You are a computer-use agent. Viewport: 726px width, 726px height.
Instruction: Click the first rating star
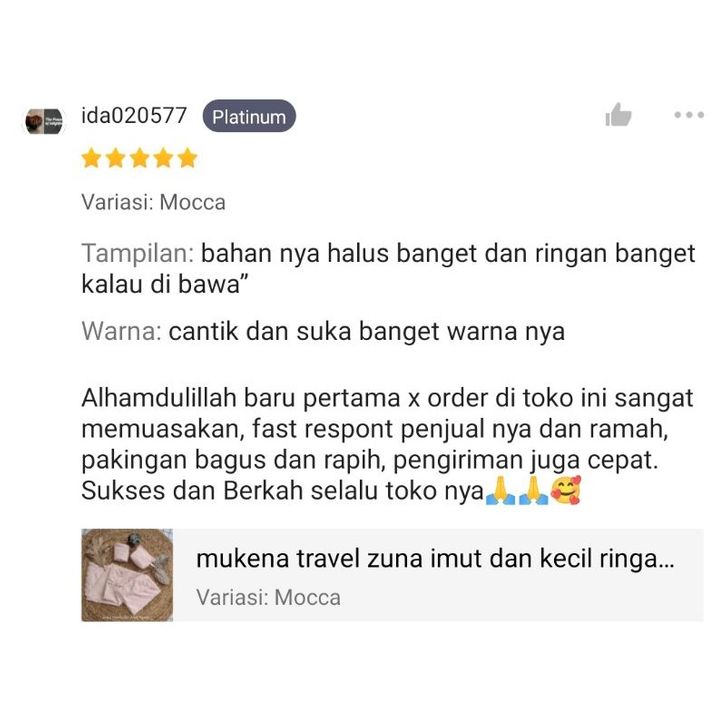coord(91,158)
